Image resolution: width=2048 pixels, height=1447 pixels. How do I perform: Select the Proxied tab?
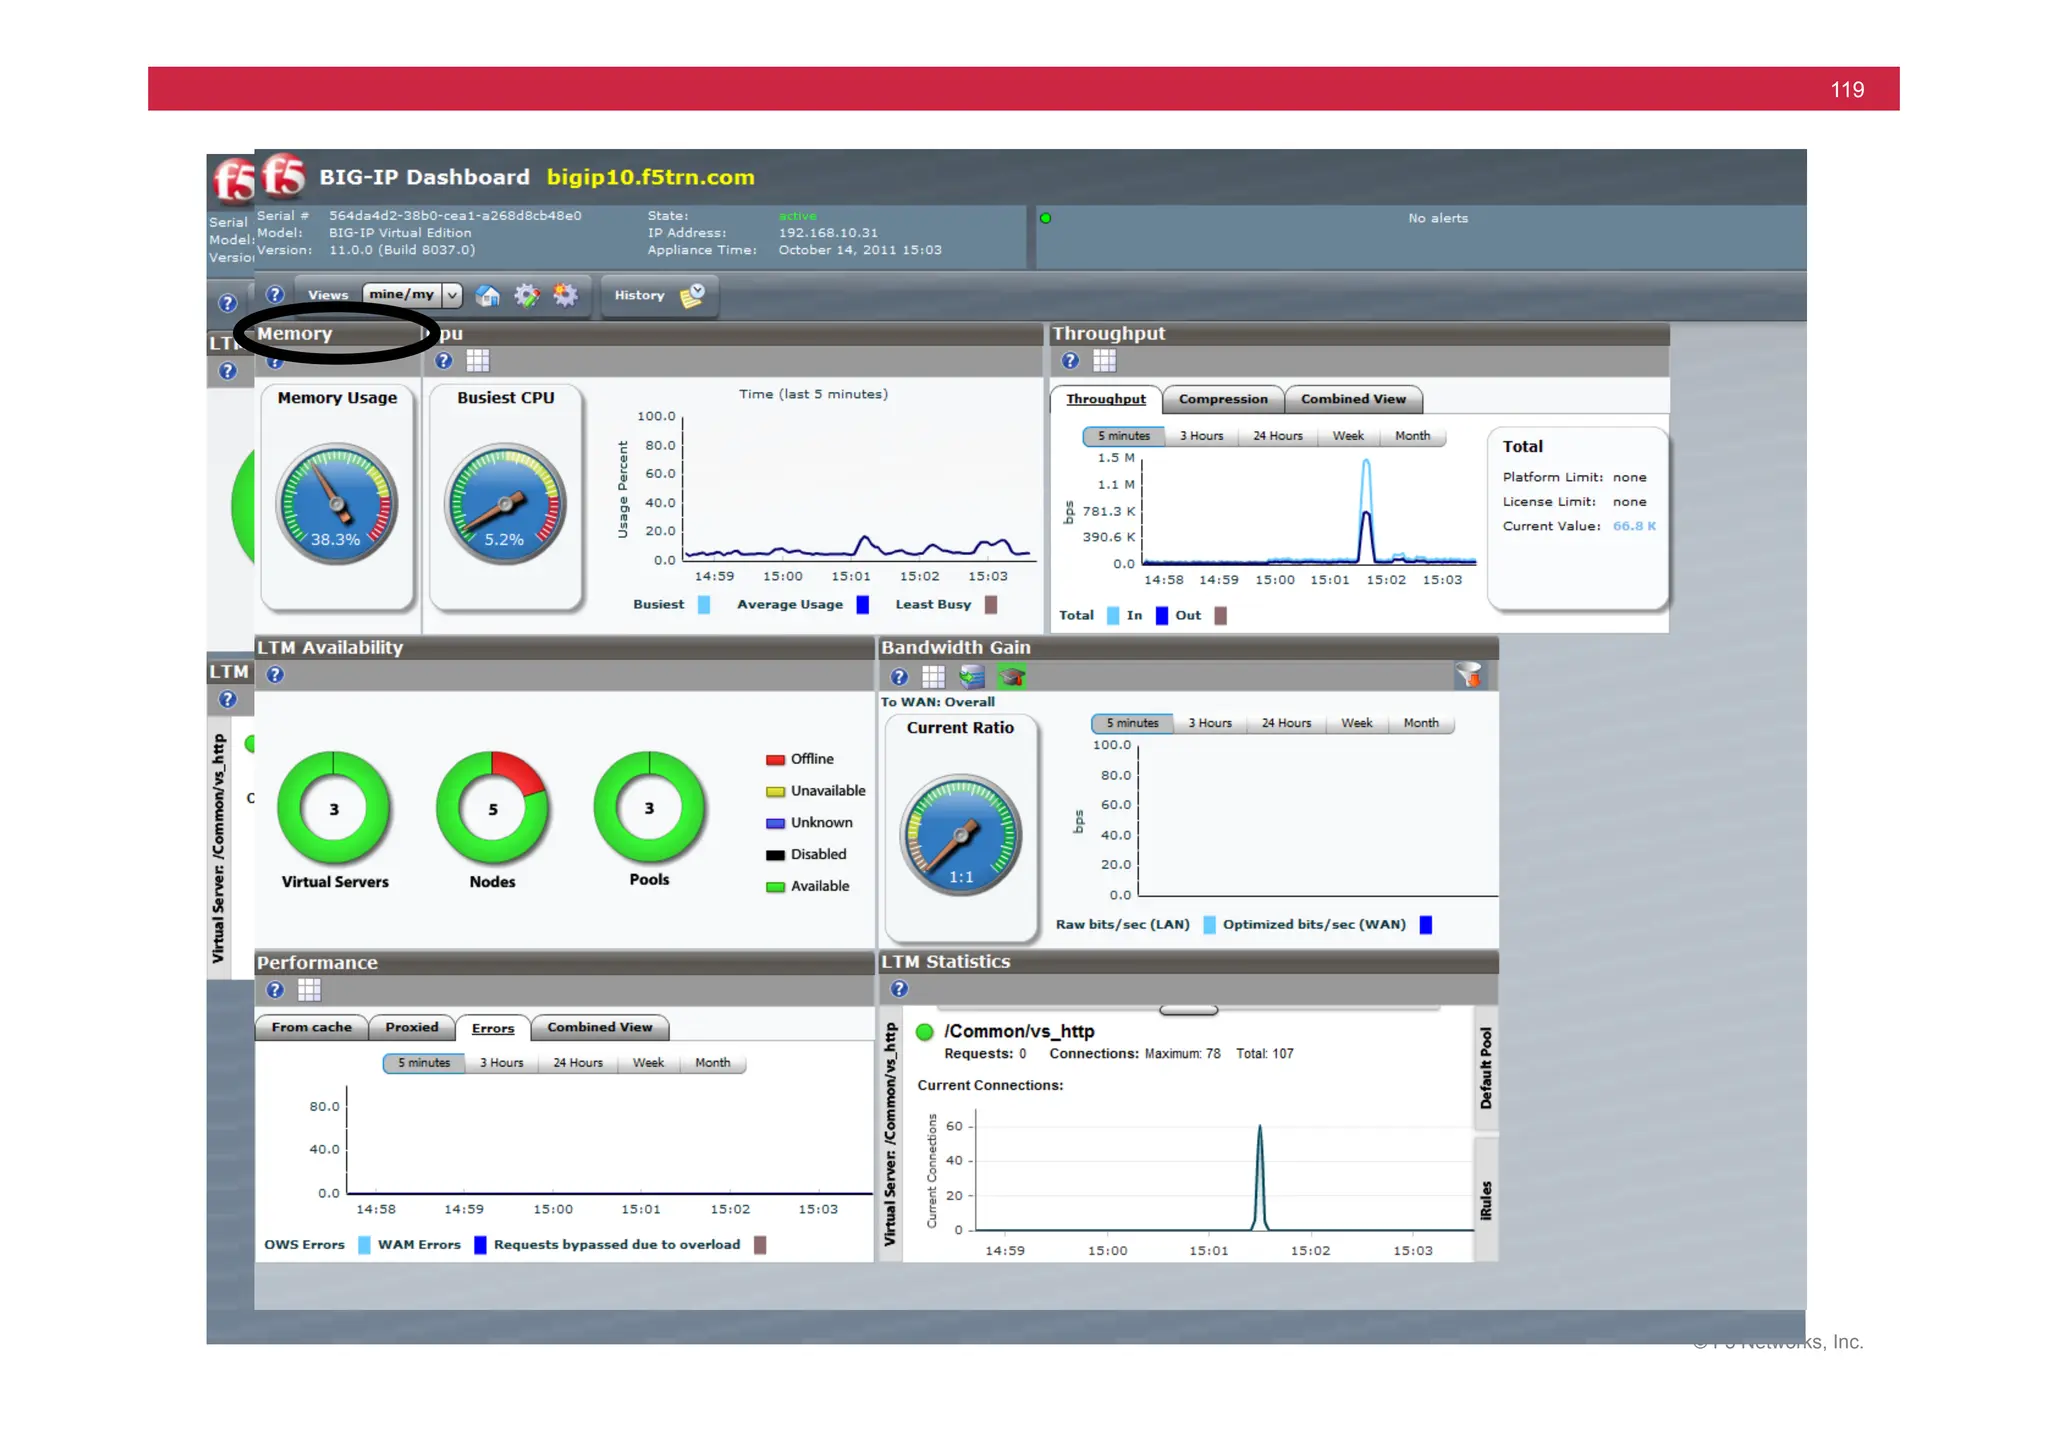pyautogui.click(x=412, y=1027)
